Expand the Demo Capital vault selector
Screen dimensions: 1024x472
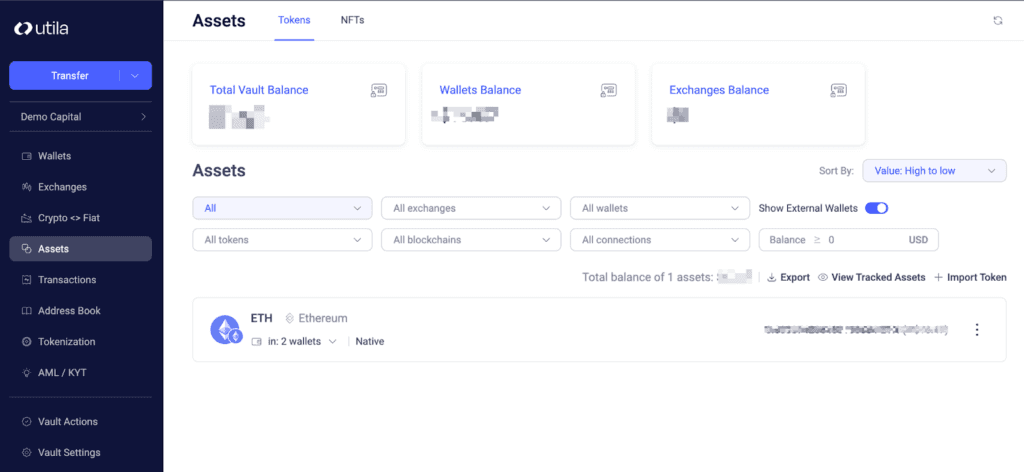point(81,117)
